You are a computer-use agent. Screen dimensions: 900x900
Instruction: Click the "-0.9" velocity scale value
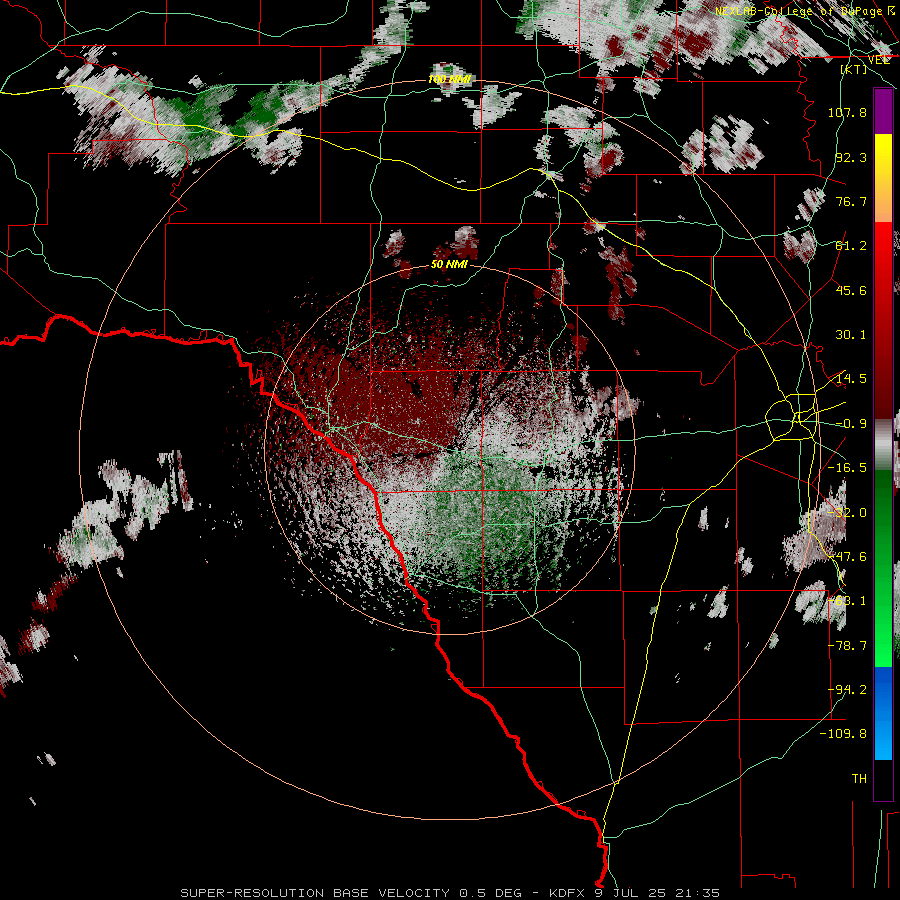click(x=851, y=423)
